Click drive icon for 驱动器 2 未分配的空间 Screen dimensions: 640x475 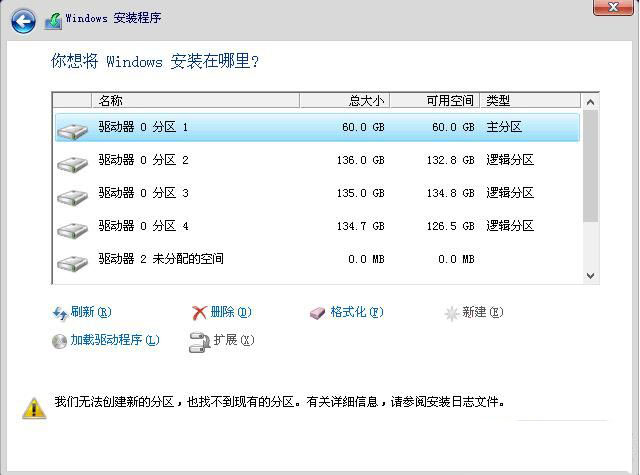tap(73, 263)
